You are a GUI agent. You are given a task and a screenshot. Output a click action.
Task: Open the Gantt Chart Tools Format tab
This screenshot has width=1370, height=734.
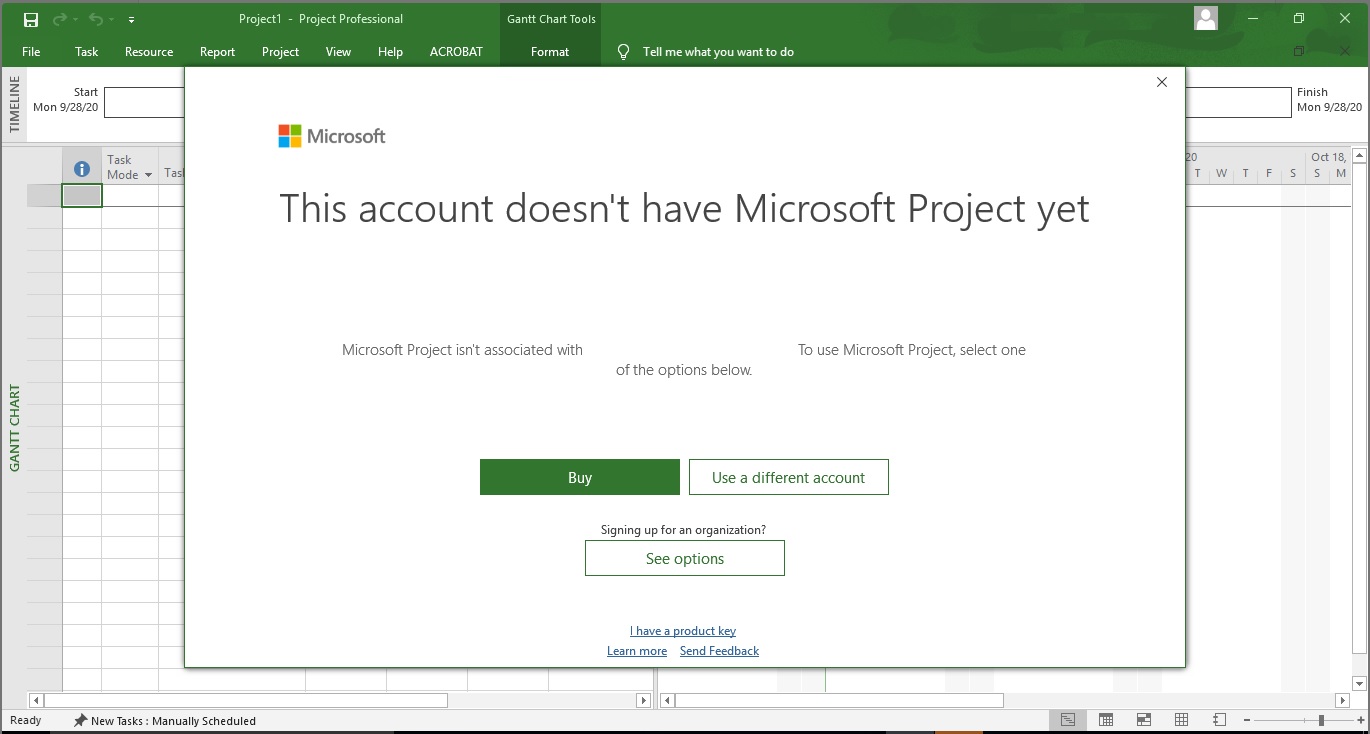550,52
